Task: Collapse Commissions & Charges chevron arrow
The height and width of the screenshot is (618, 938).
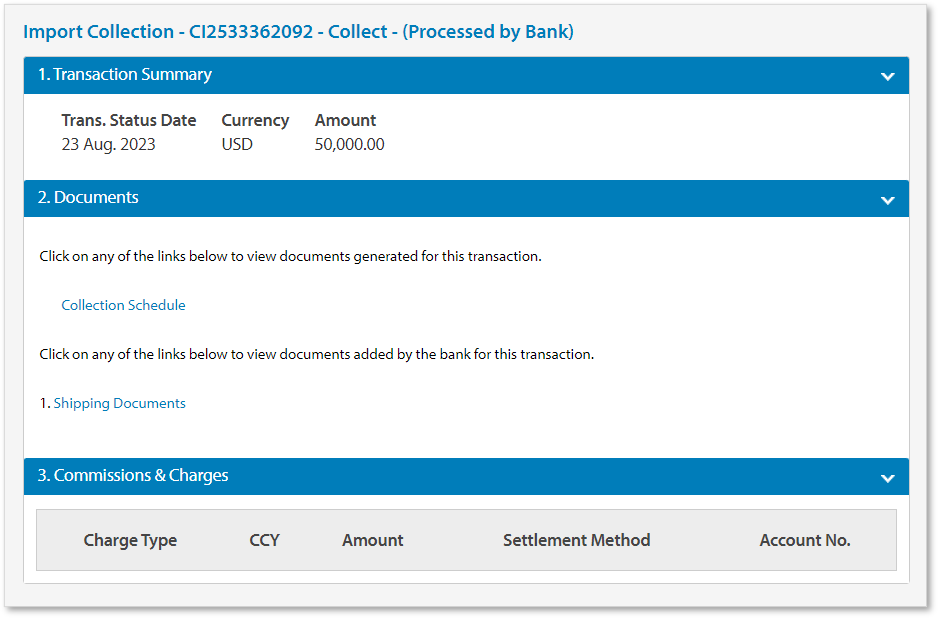Action: pyautogui.click(x=887, y=477)
